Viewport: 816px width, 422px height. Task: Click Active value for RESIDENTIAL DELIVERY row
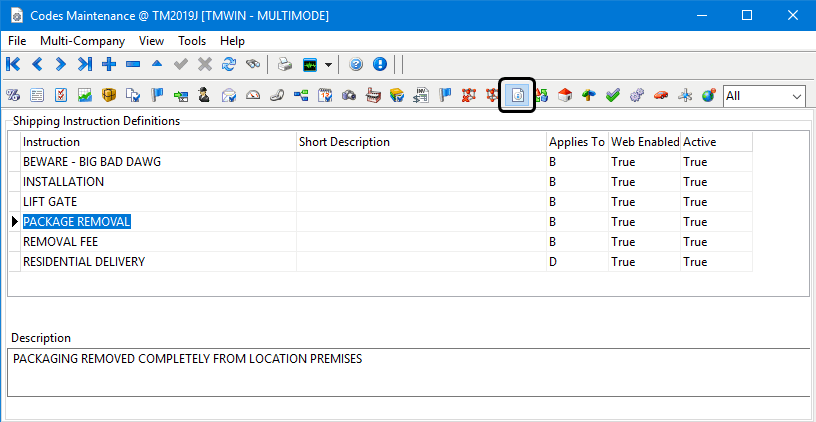coord(716,262)
